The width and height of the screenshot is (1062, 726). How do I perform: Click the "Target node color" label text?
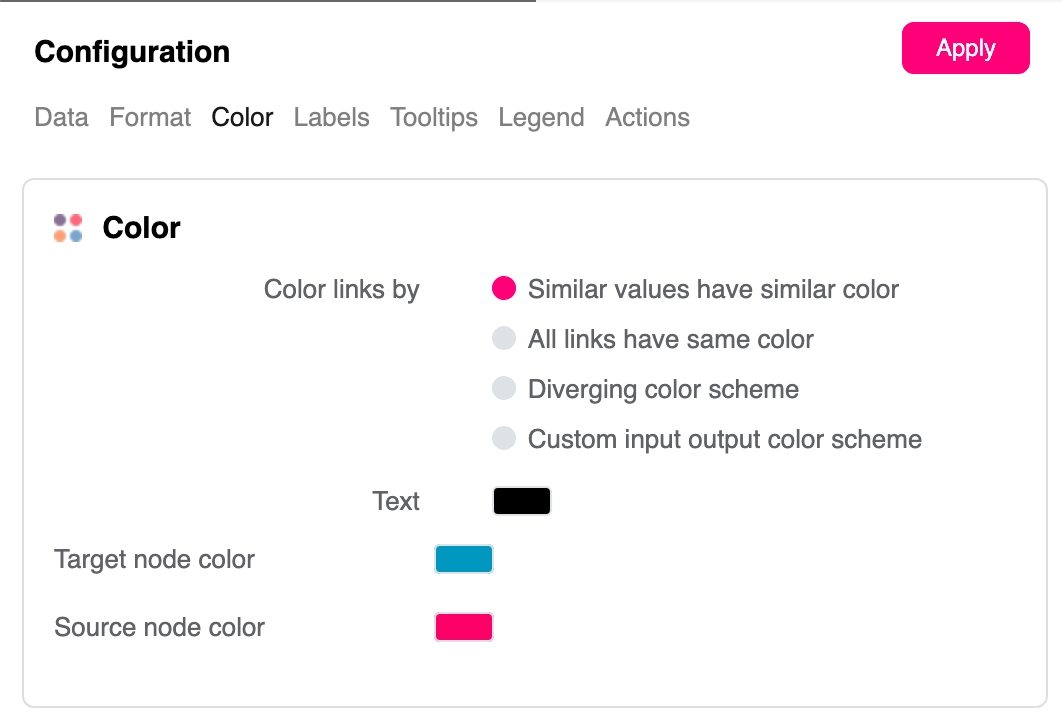[x=154, y=559]
